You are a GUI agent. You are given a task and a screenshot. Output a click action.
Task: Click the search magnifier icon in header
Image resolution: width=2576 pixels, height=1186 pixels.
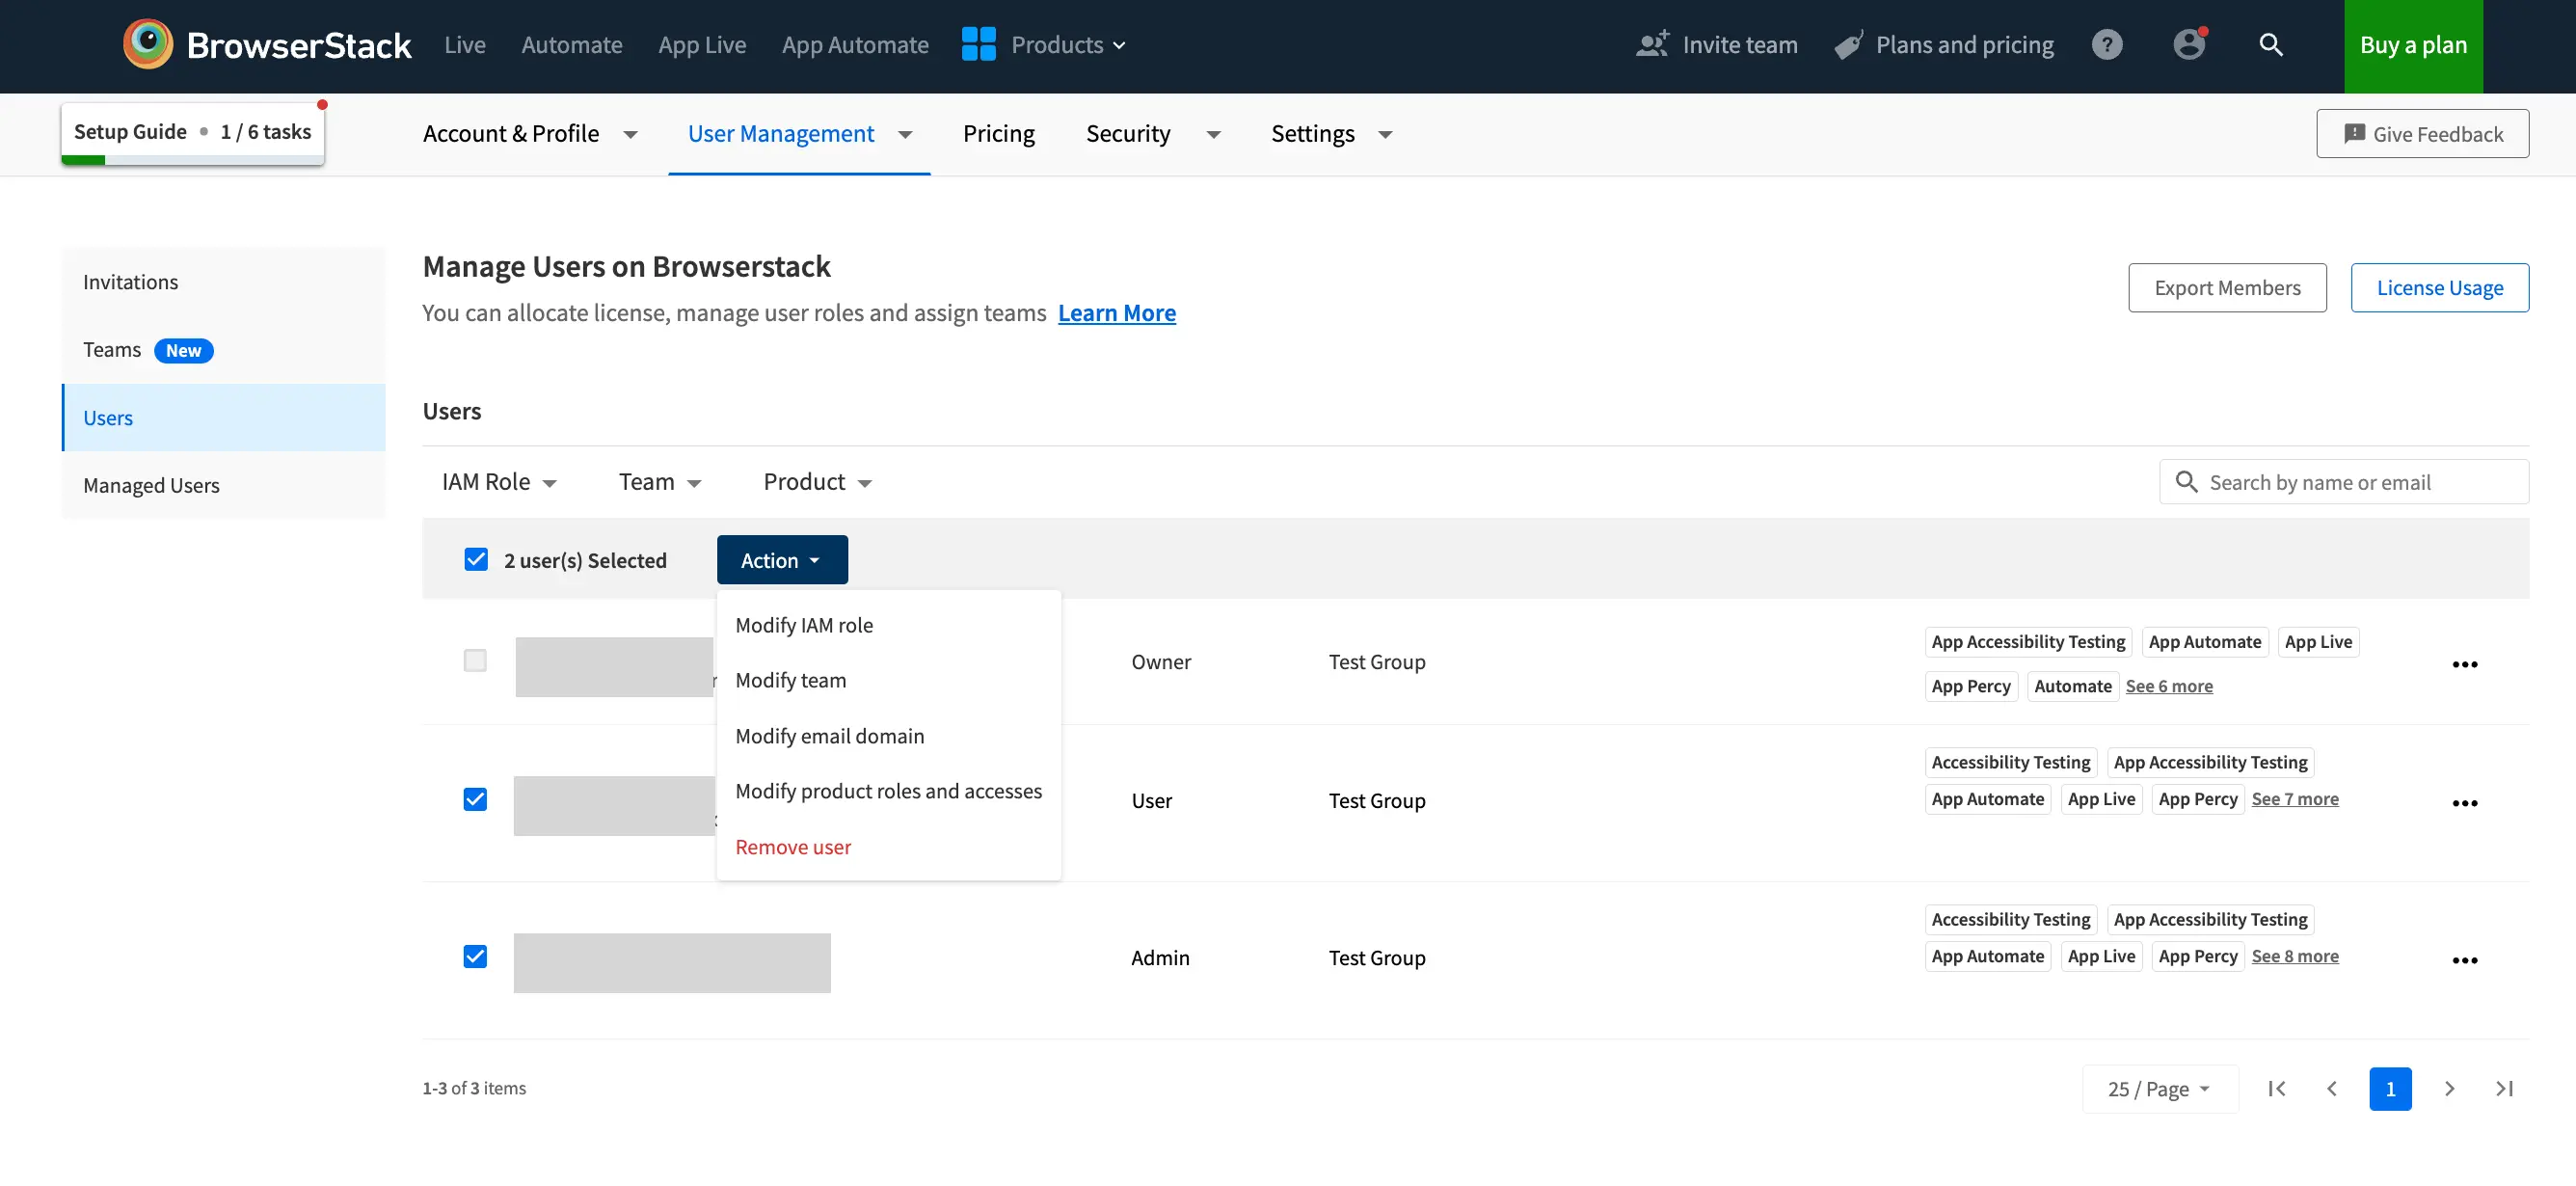(x=2270, y=45)
